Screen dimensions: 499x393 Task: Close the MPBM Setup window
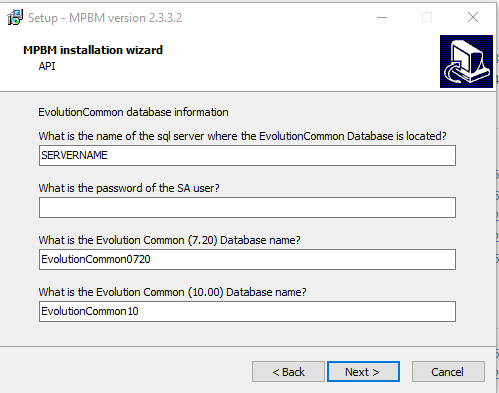click(x=473, y=17)
